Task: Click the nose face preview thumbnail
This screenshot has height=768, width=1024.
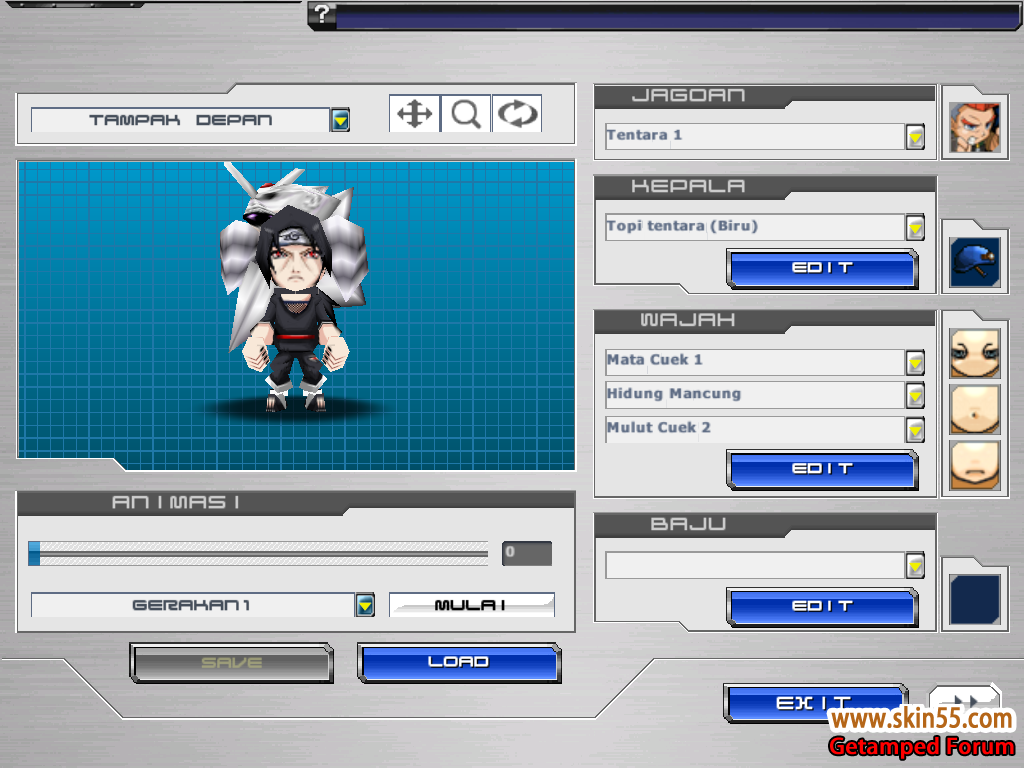Action: point(974,409)
